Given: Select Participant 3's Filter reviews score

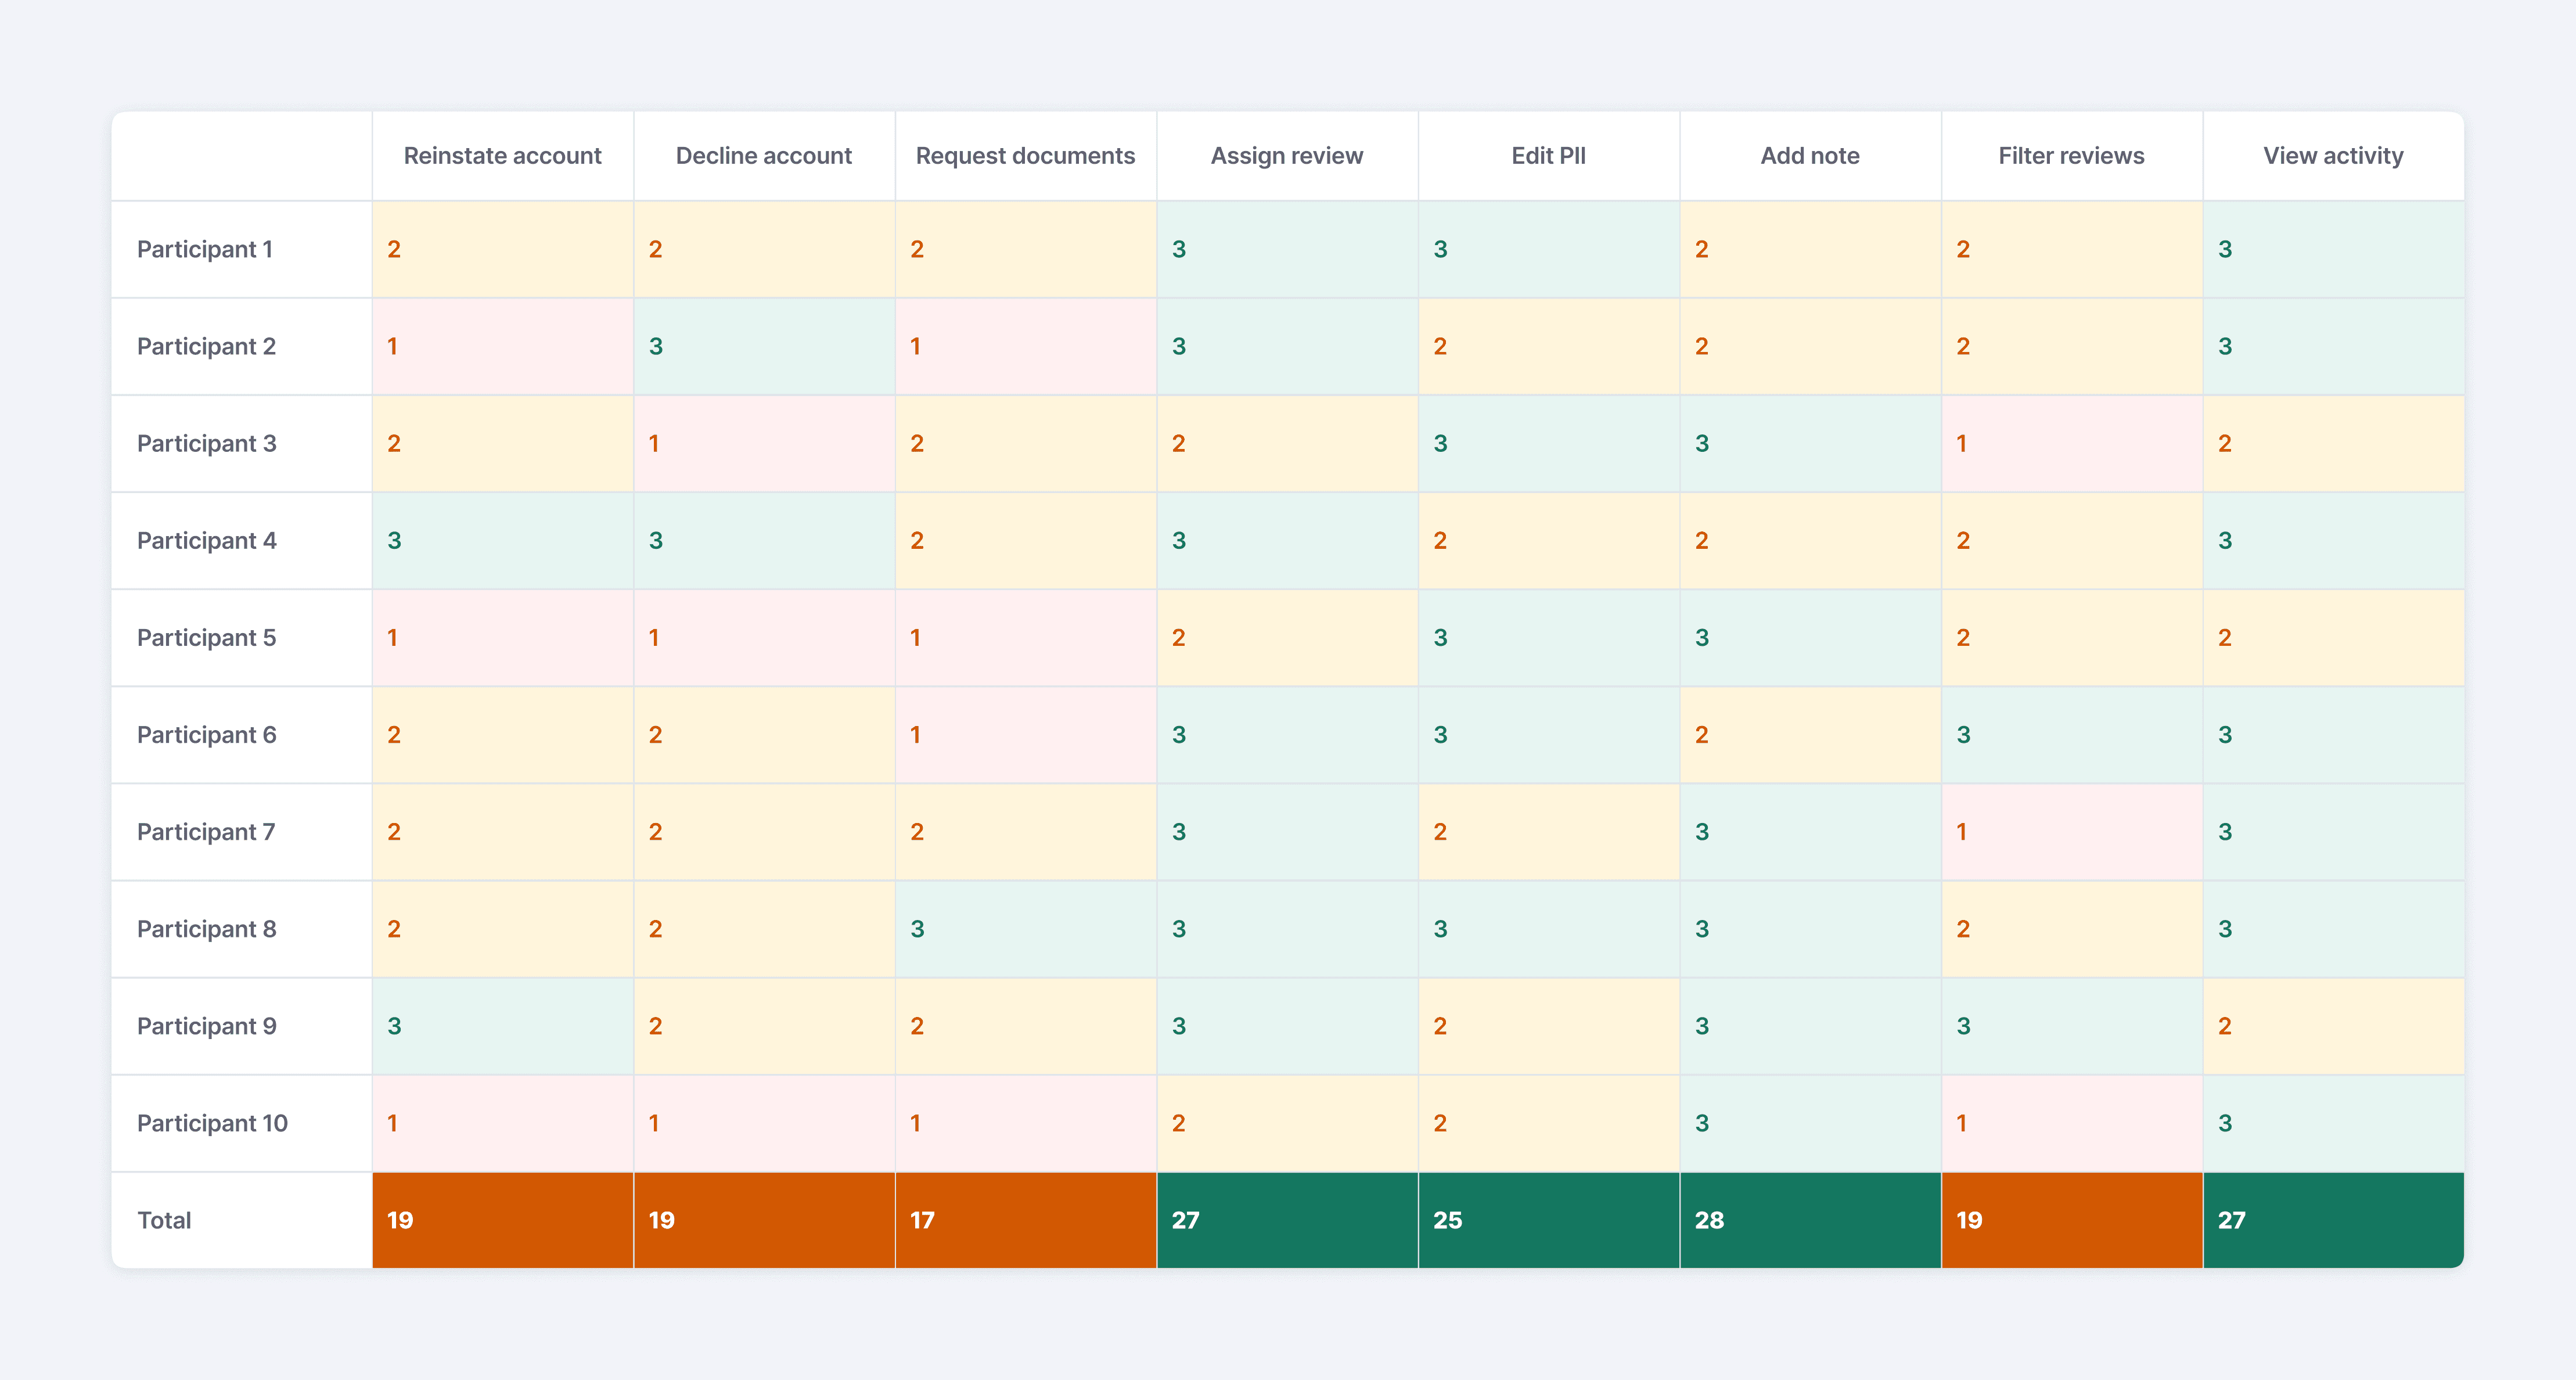Looking at the screenshot, I should (1962, 444).
